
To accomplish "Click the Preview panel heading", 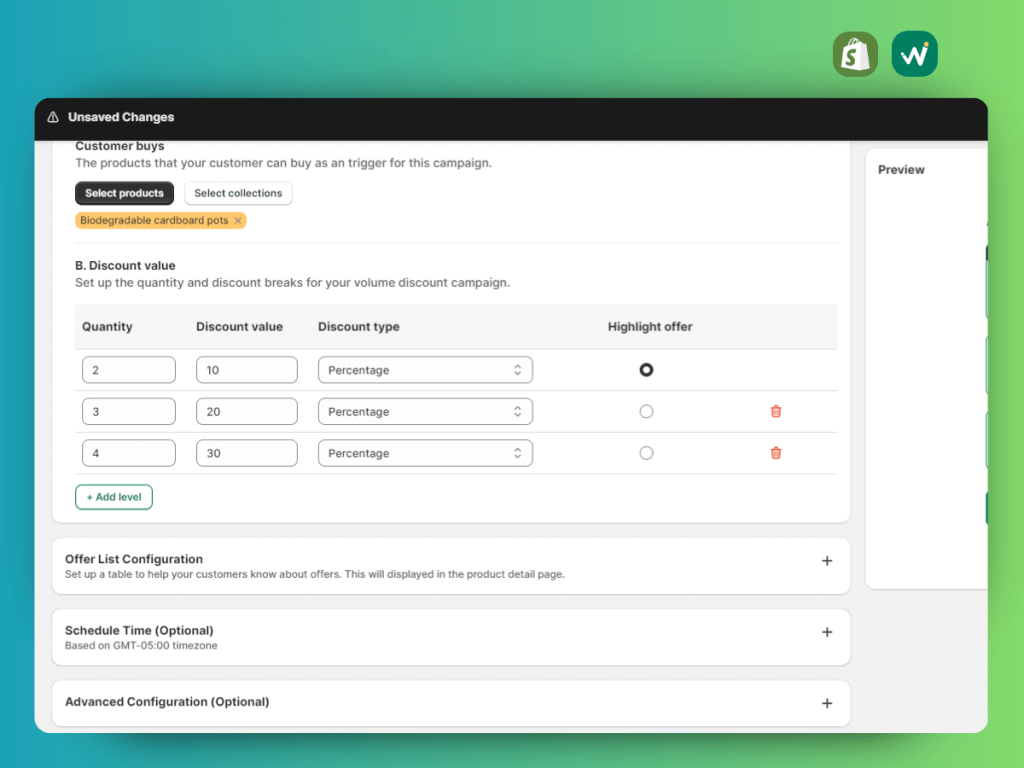I will [x=901, y=170].
